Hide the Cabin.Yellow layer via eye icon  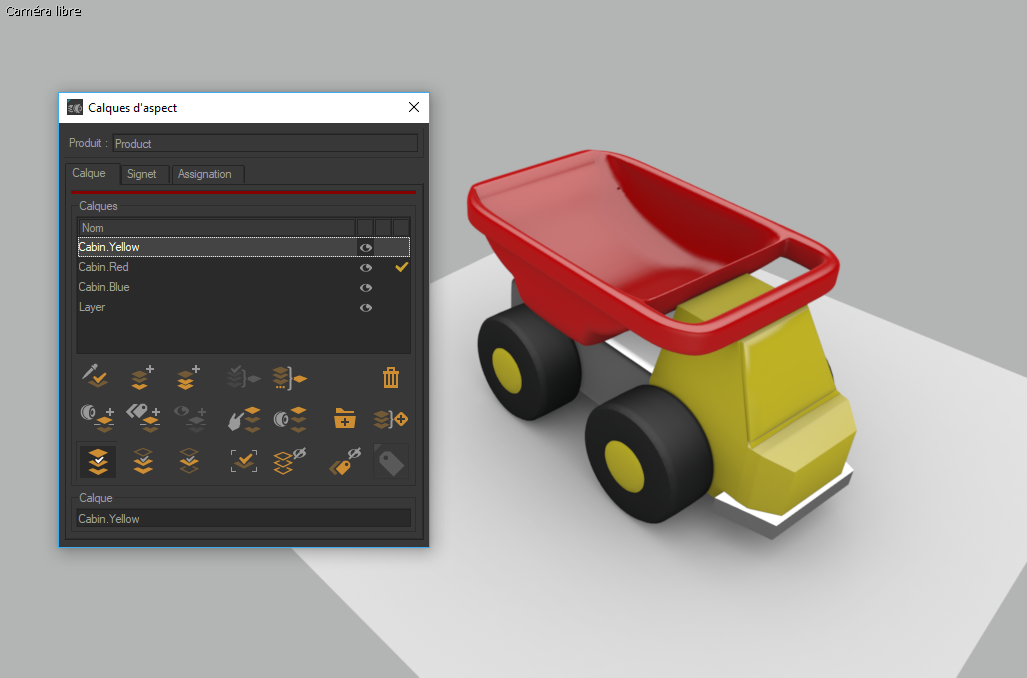coord(366,247)
